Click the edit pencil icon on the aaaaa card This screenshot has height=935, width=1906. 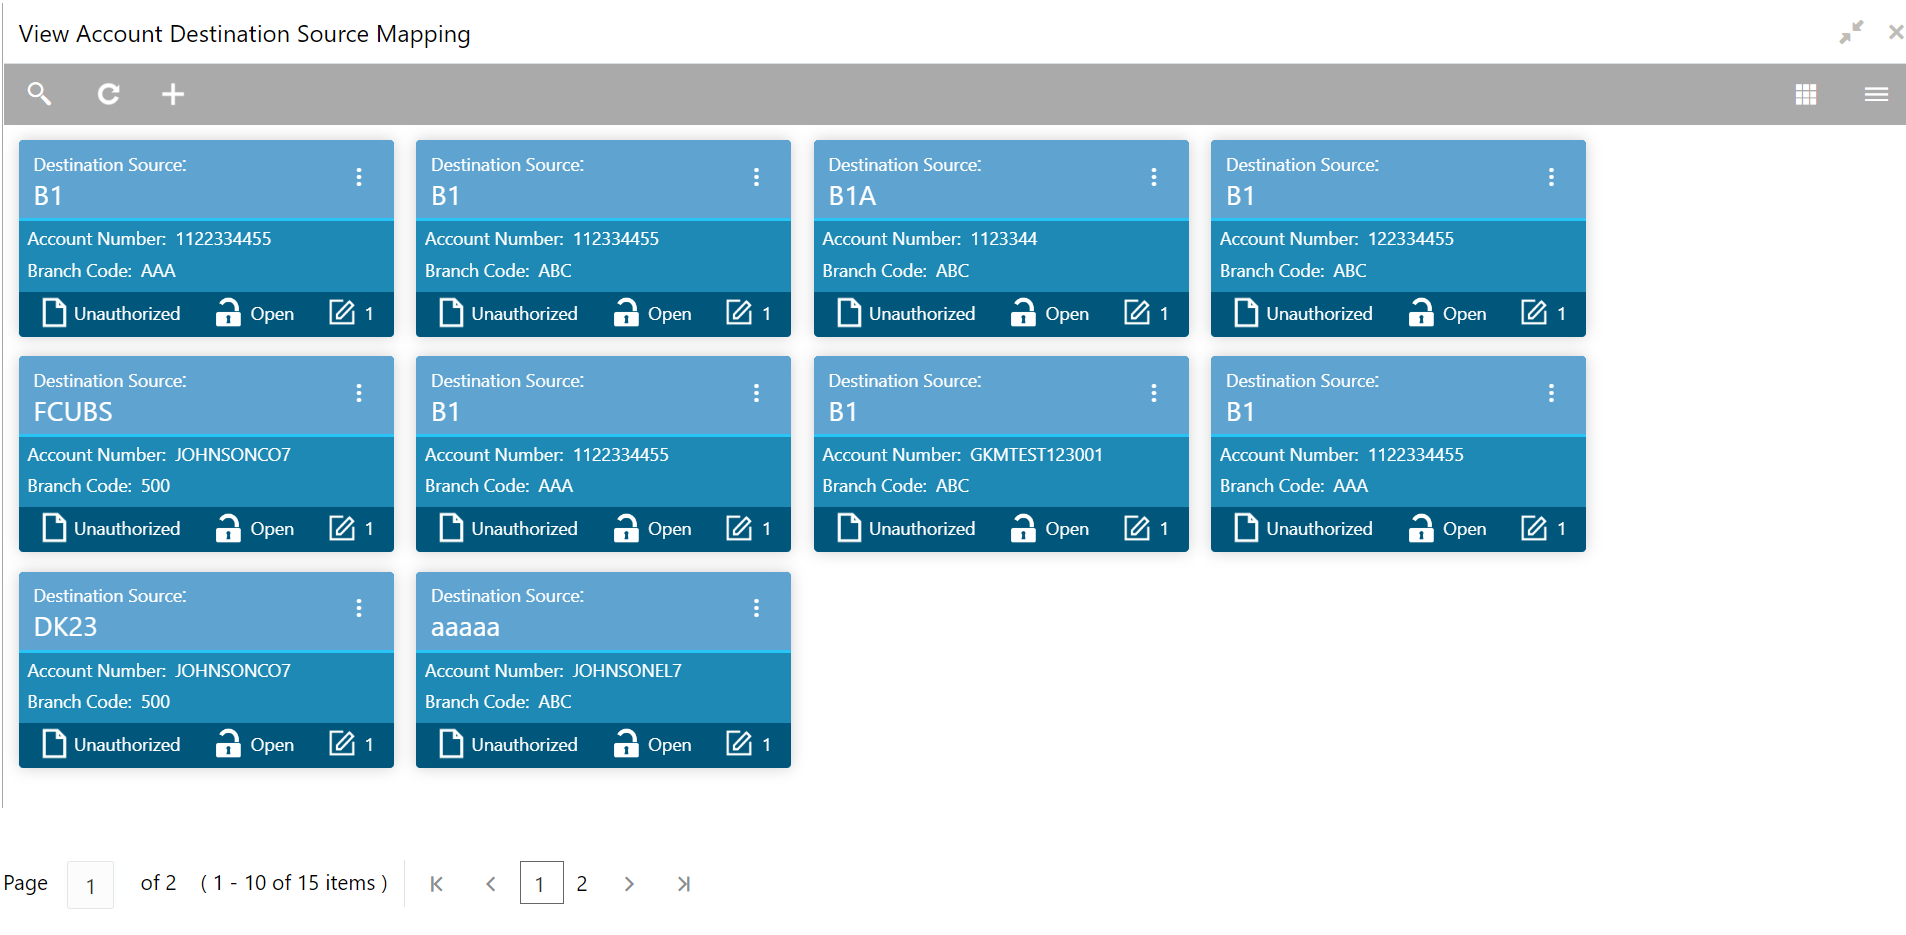point(739,744)
